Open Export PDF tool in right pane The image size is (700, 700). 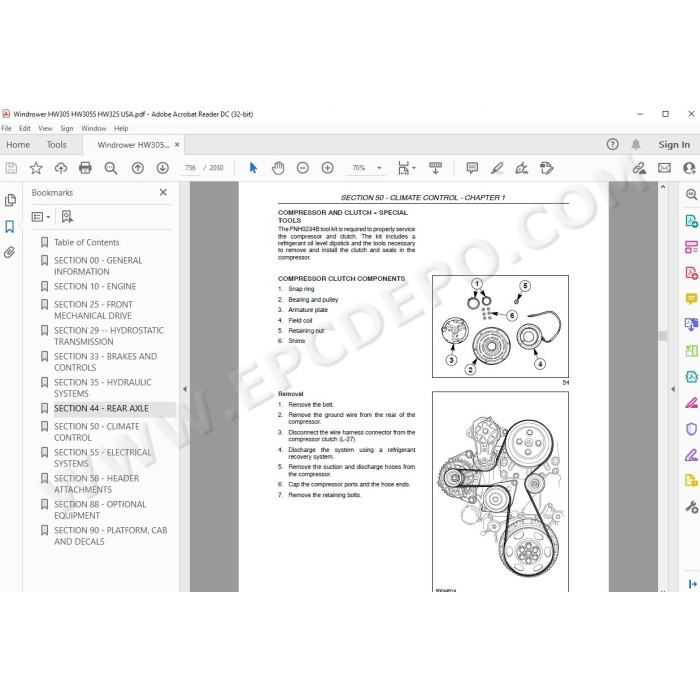(691, 221)
